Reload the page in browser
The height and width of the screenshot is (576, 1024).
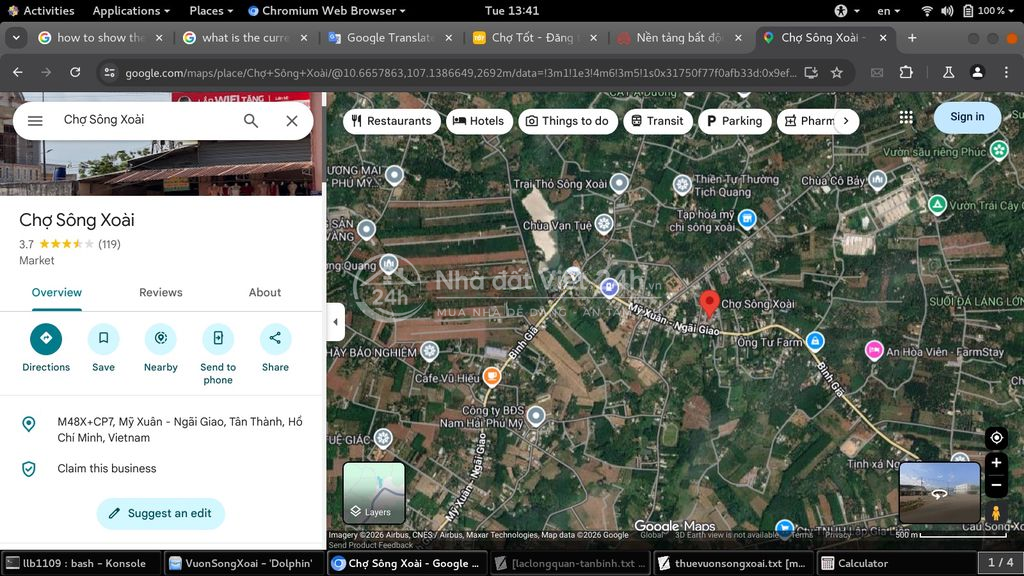pos(75,72)
